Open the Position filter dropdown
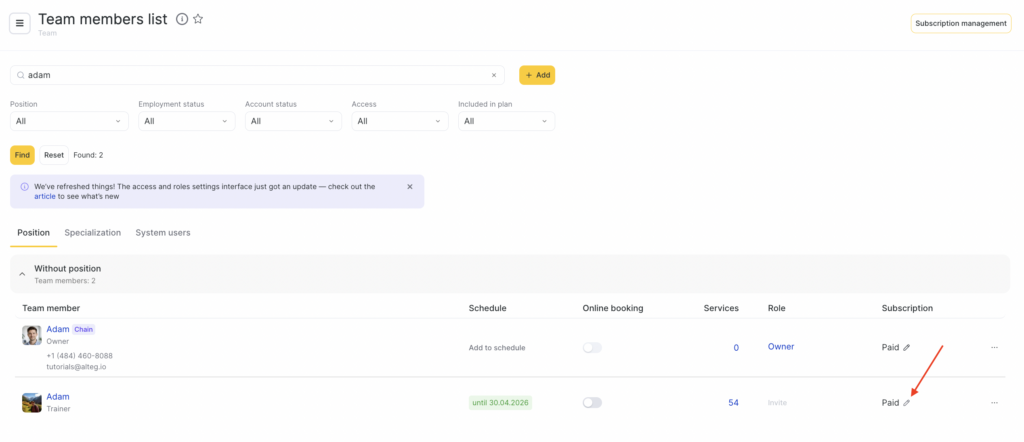The image size is (1024, 442). (69, 121)
